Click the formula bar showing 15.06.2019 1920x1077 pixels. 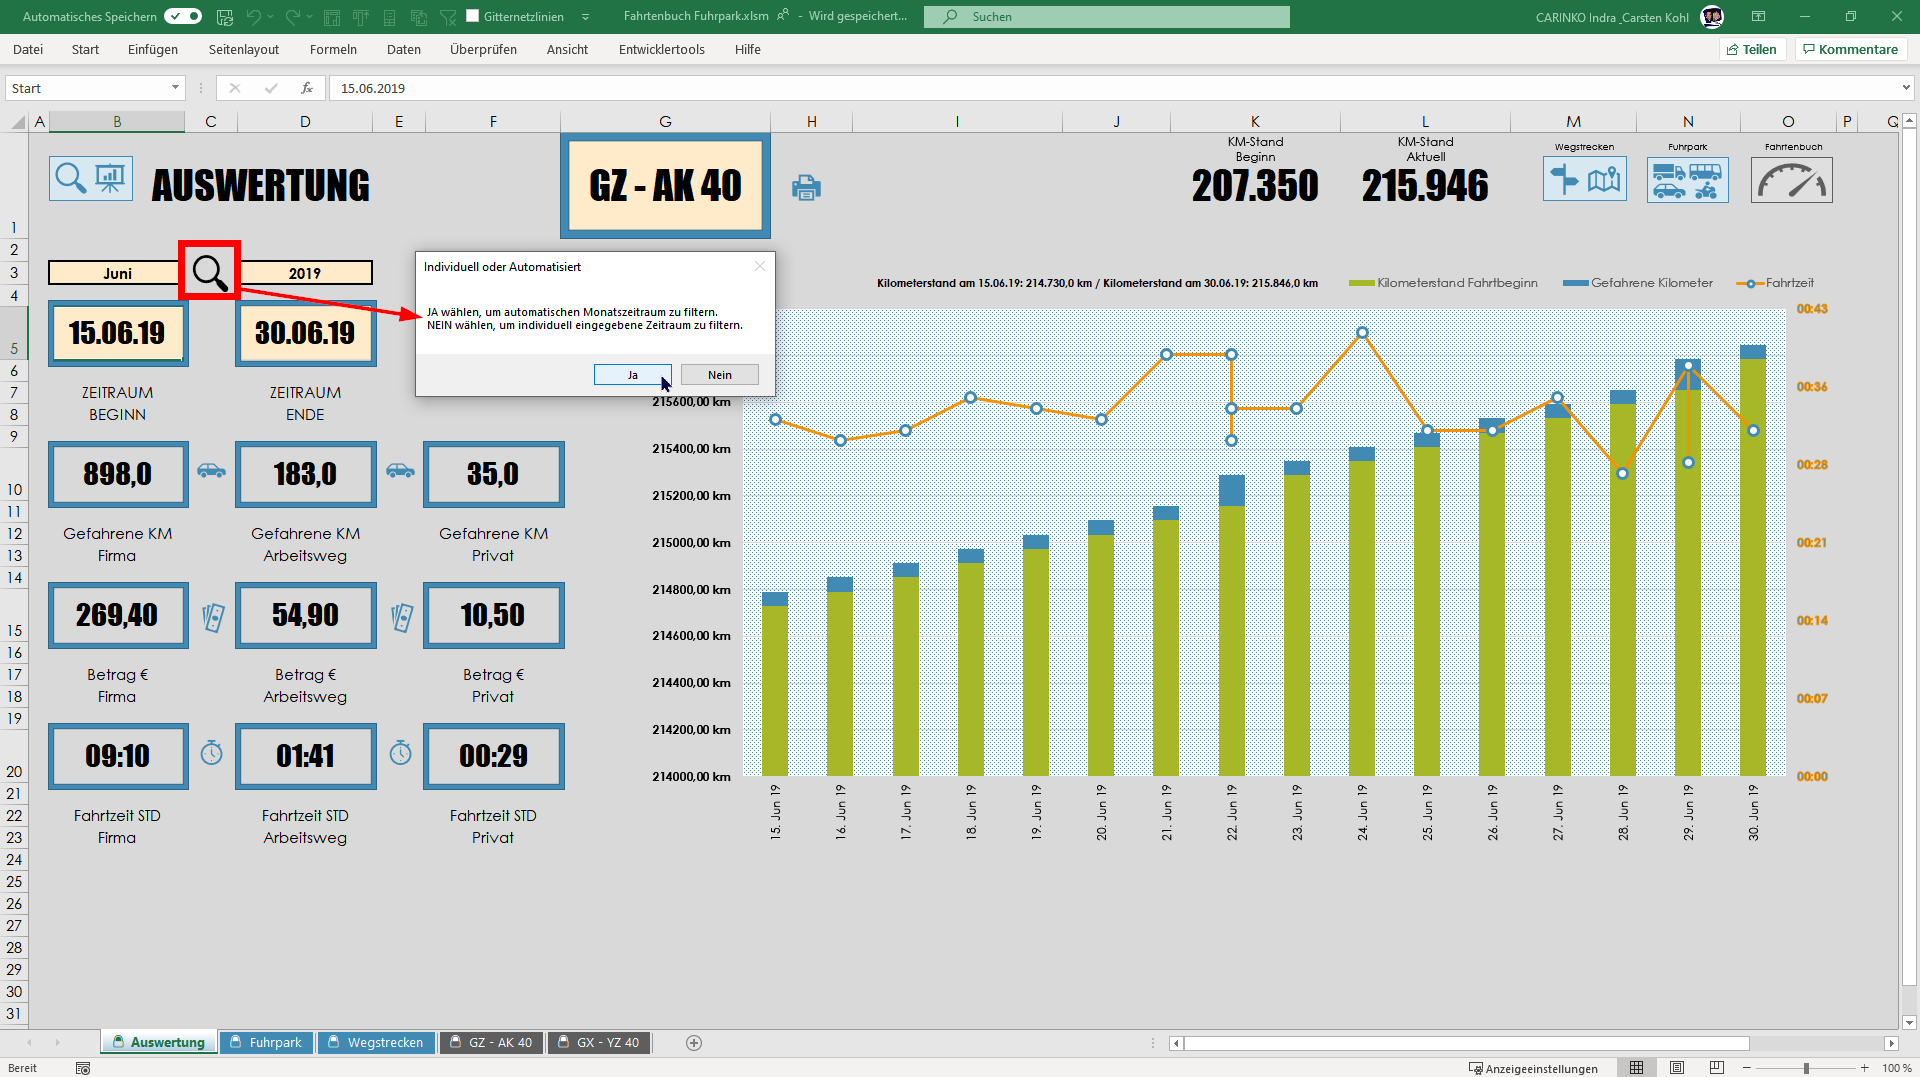[x=1114, y=88]
